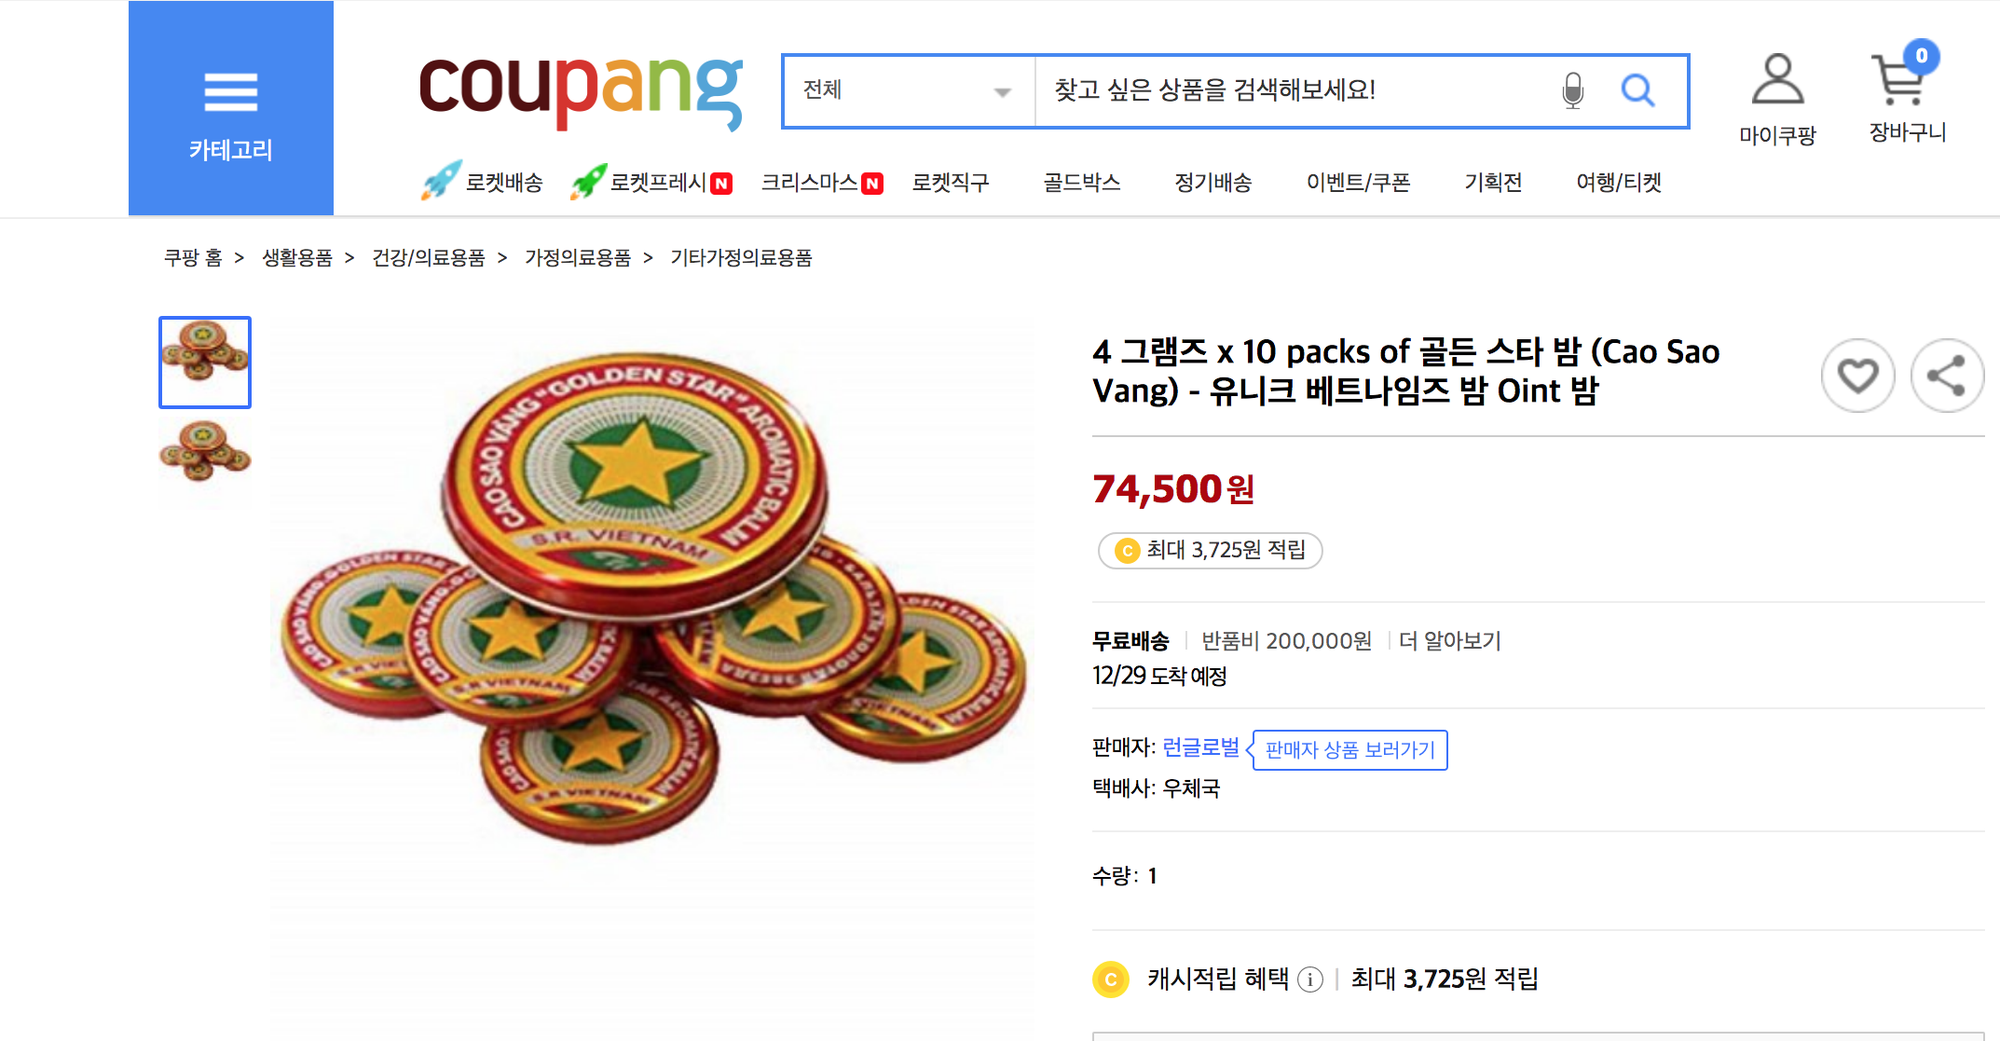The image size is (2000, 1041).
Task: Open the 카테고리 hamburger menu
Action: [231, 108]
